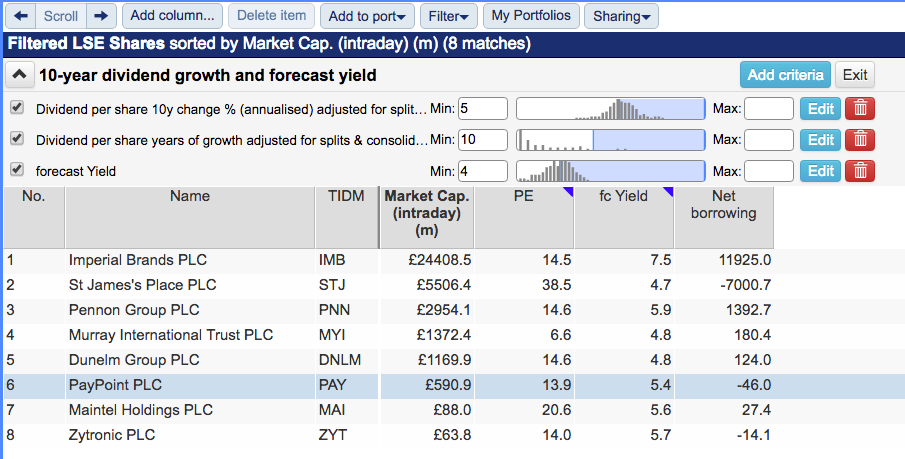Exit the filter editor
The width and height of the screenshot is (905, 459).
855,75
